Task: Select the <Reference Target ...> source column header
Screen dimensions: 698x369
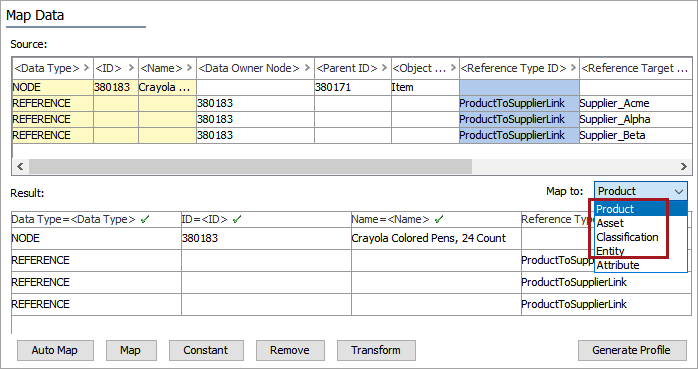Action: (x=636, y=68)
